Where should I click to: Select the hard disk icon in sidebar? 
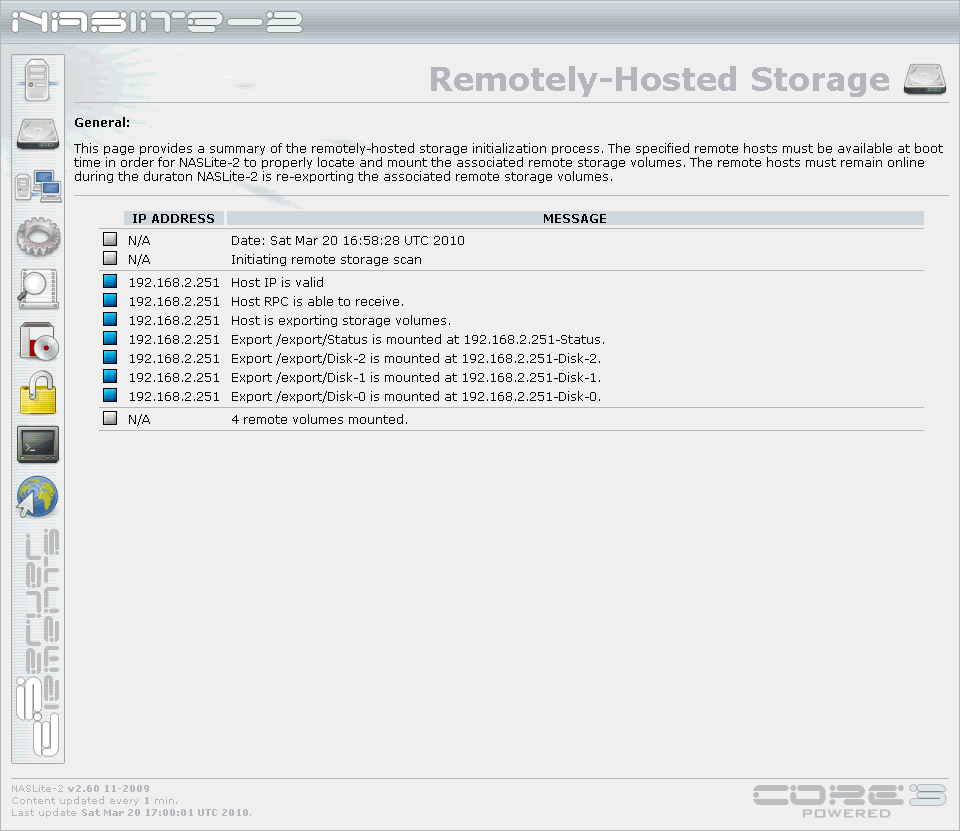coord(38,134)
